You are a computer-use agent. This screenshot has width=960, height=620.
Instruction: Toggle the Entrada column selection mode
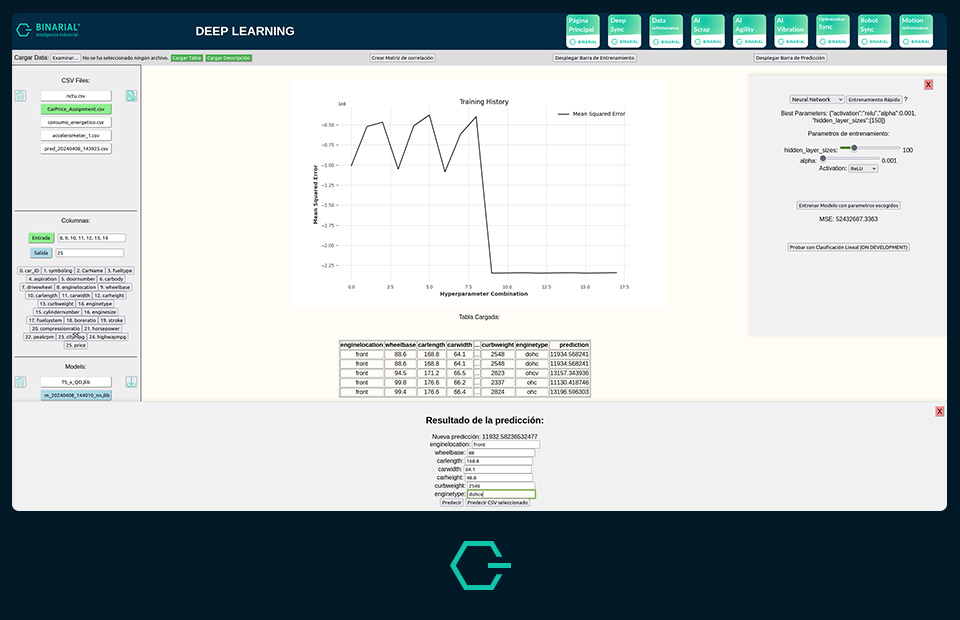coord(41,238)
